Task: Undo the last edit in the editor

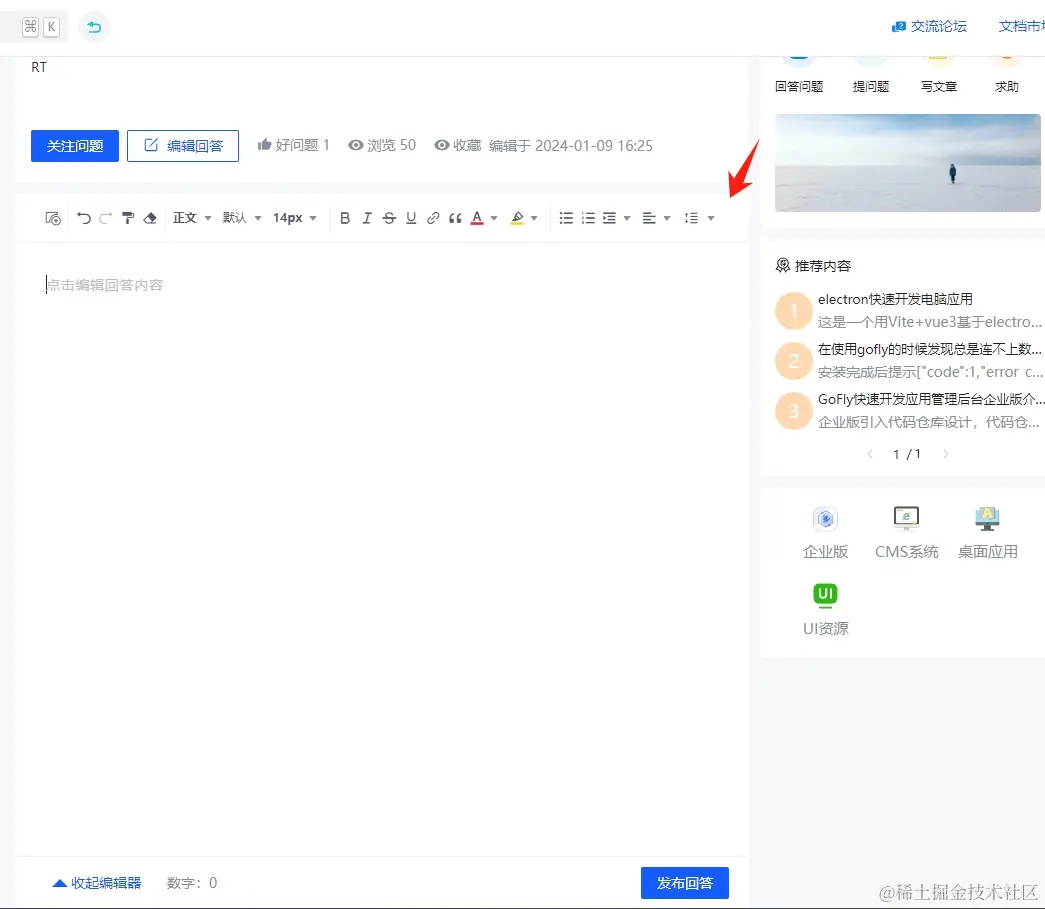Action: [x=83, y=218]
